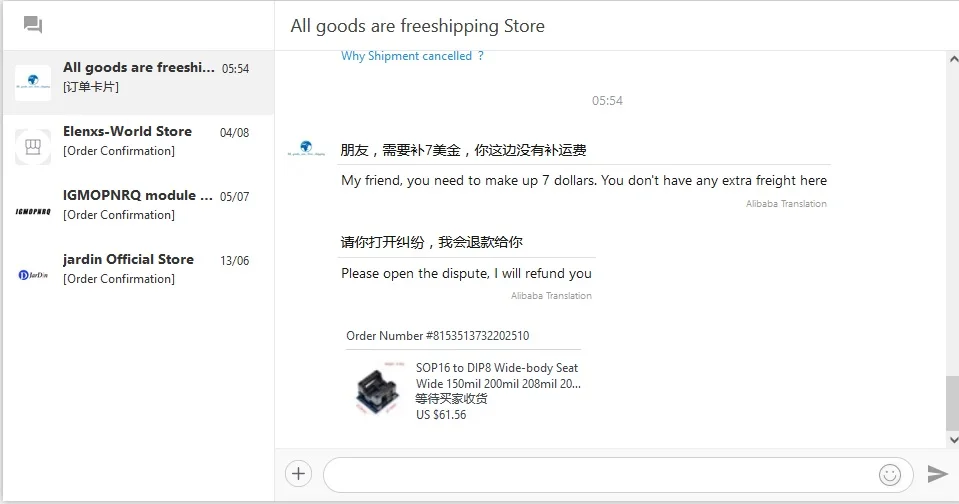This screenshot has height=504, width=959.
Task: Open the Elenxs-World Store conversation
Action: [x=138, y=147]
